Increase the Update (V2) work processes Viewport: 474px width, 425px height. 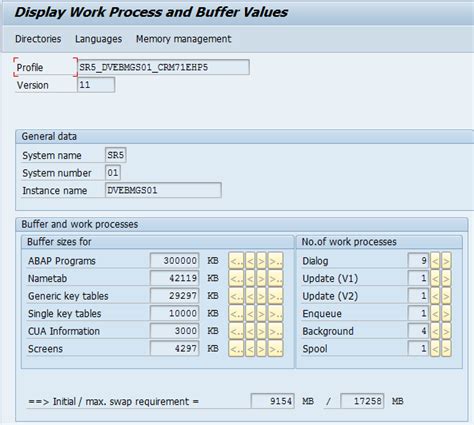pos(446,296)
